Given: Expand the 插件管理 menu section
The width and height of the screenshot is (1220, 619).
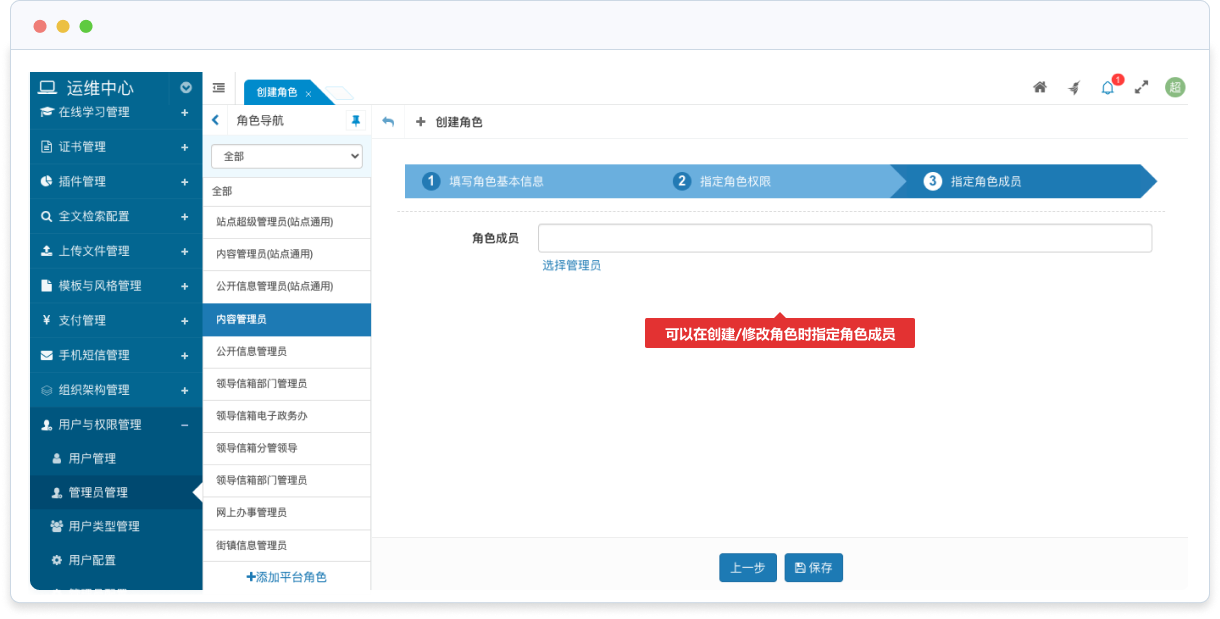Looking at the screenshot, I should (x=184, y=182).
